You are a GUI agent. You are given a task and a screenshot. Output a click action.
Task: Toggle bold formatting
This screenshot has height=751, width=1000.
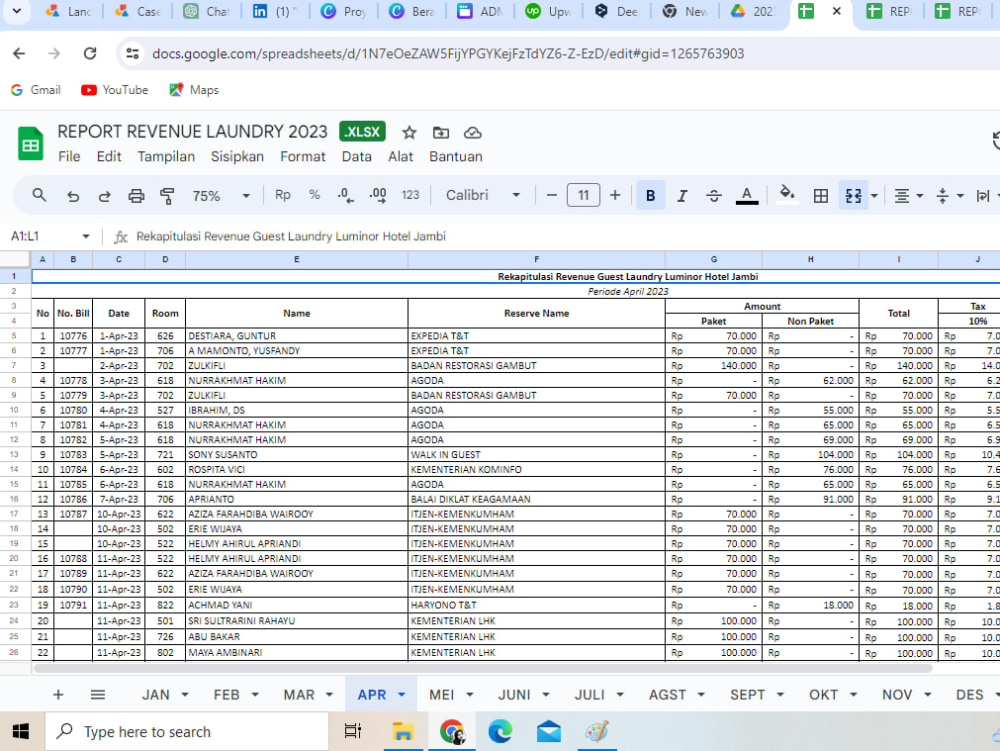(x=651, y=195)
